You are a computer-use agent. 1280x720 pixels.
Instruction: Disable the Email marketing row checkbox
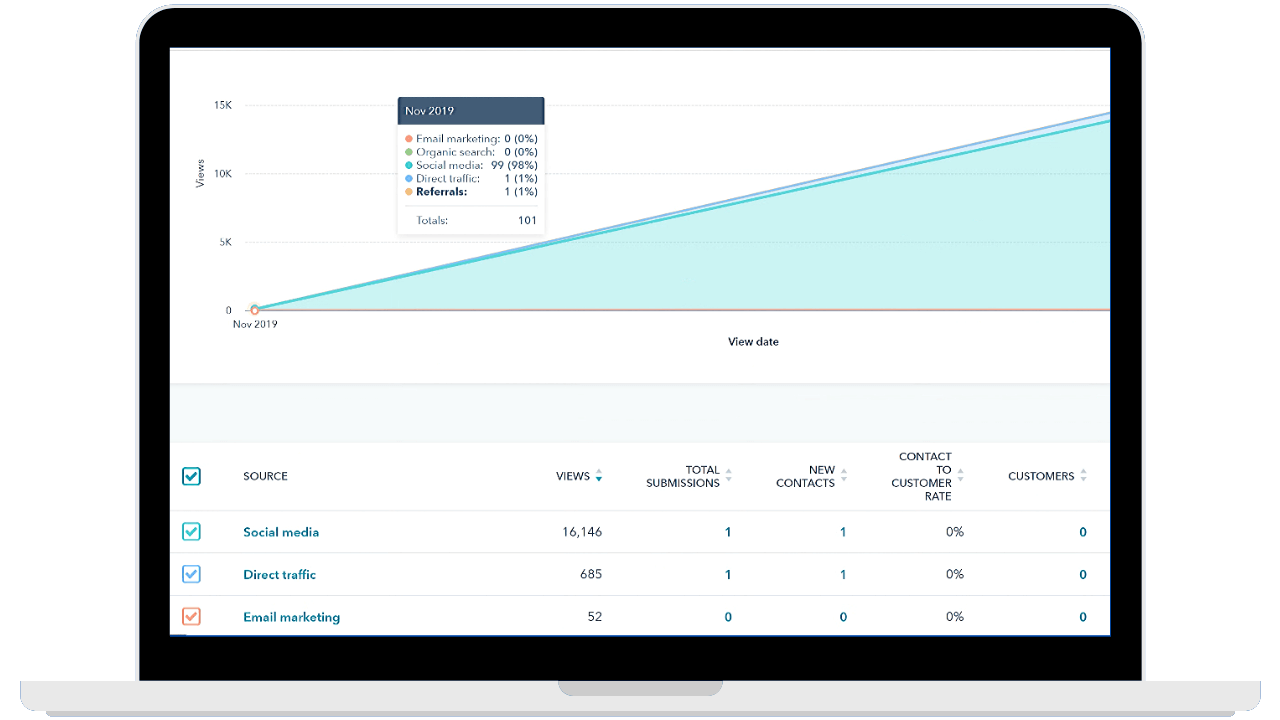(x=191, y=616)
